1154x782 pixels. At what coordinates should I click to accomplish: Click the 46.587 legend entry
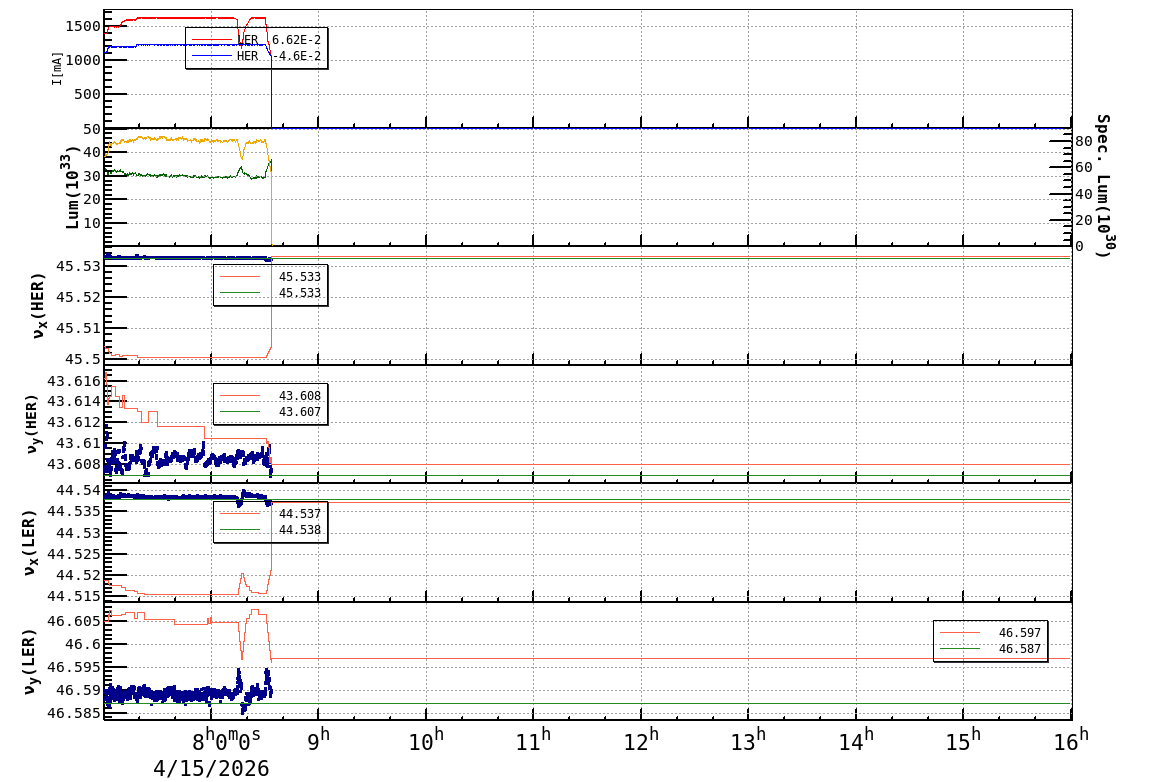(x=1019, y=649)
